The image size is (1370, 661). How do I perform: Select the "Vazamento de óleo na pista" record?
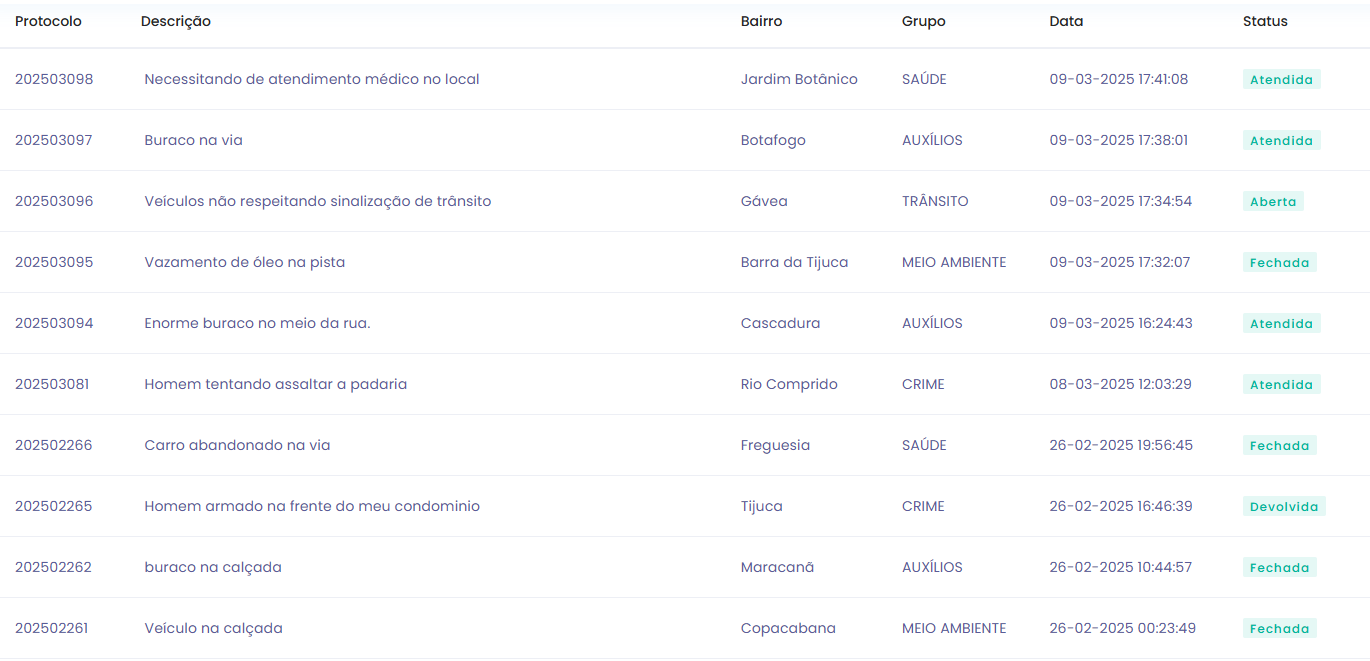pyautogui.click(x=245, y=262)
